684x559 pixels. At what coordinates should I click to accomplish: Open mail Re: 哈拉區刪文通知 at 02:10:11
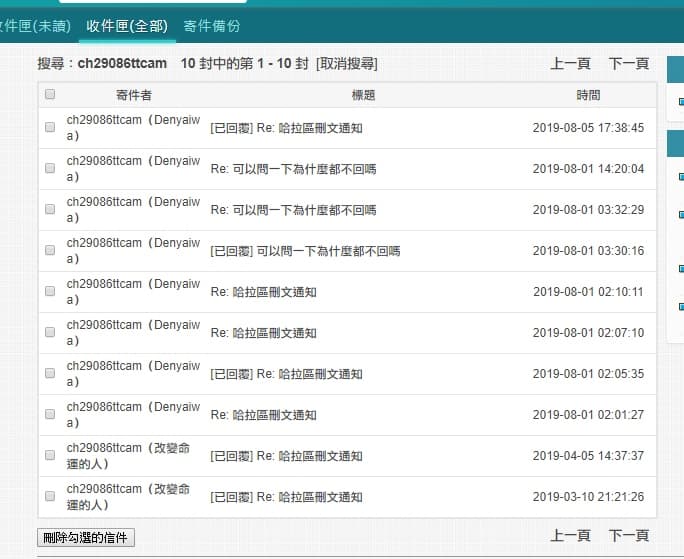(263, 292)
